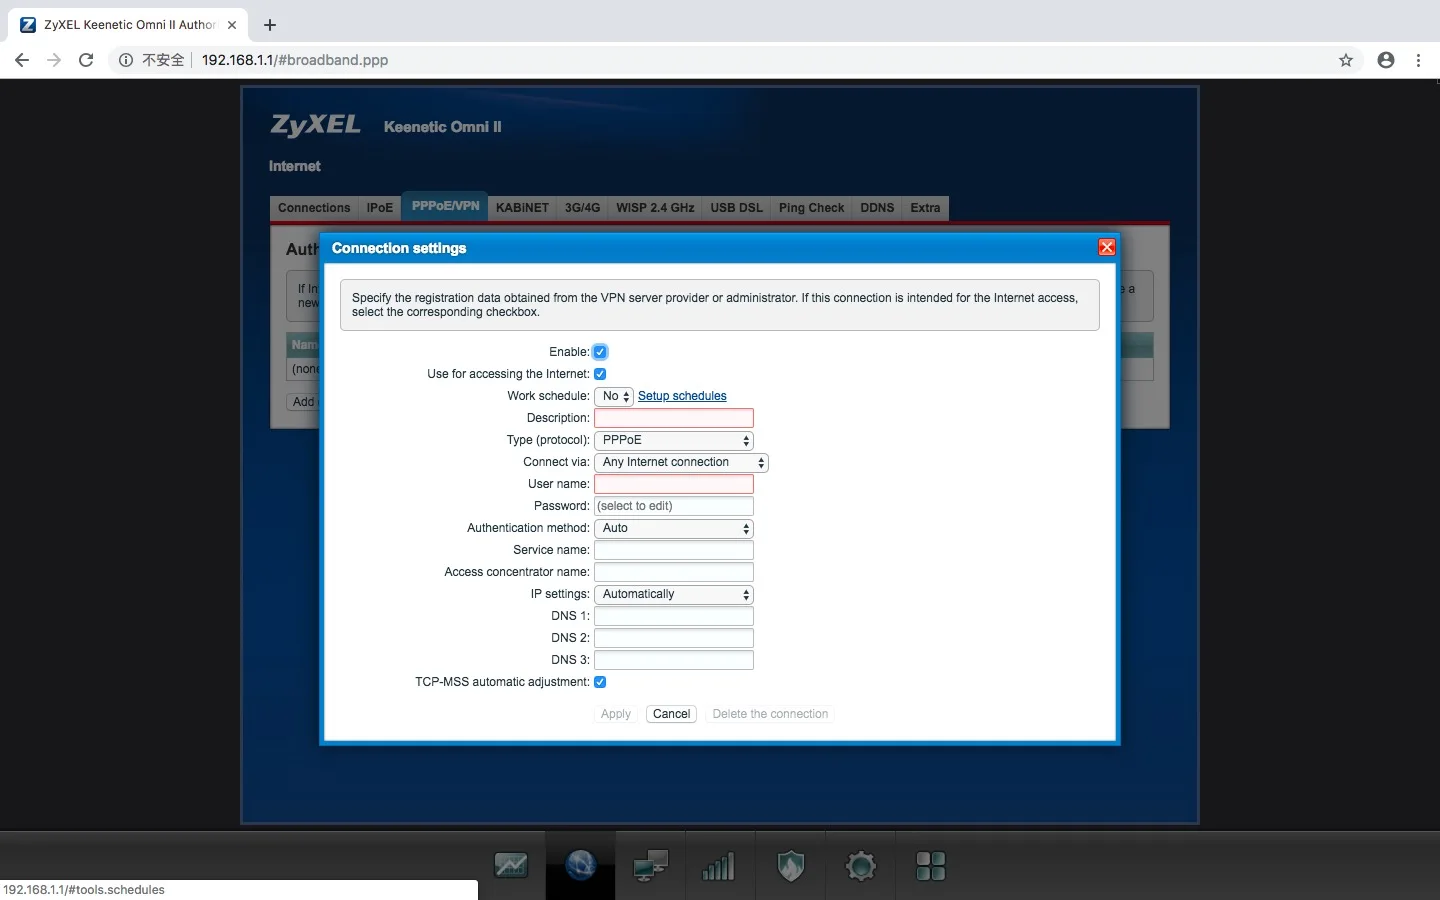
Task: Click the Service name input field
Action: tap(674, 550)
